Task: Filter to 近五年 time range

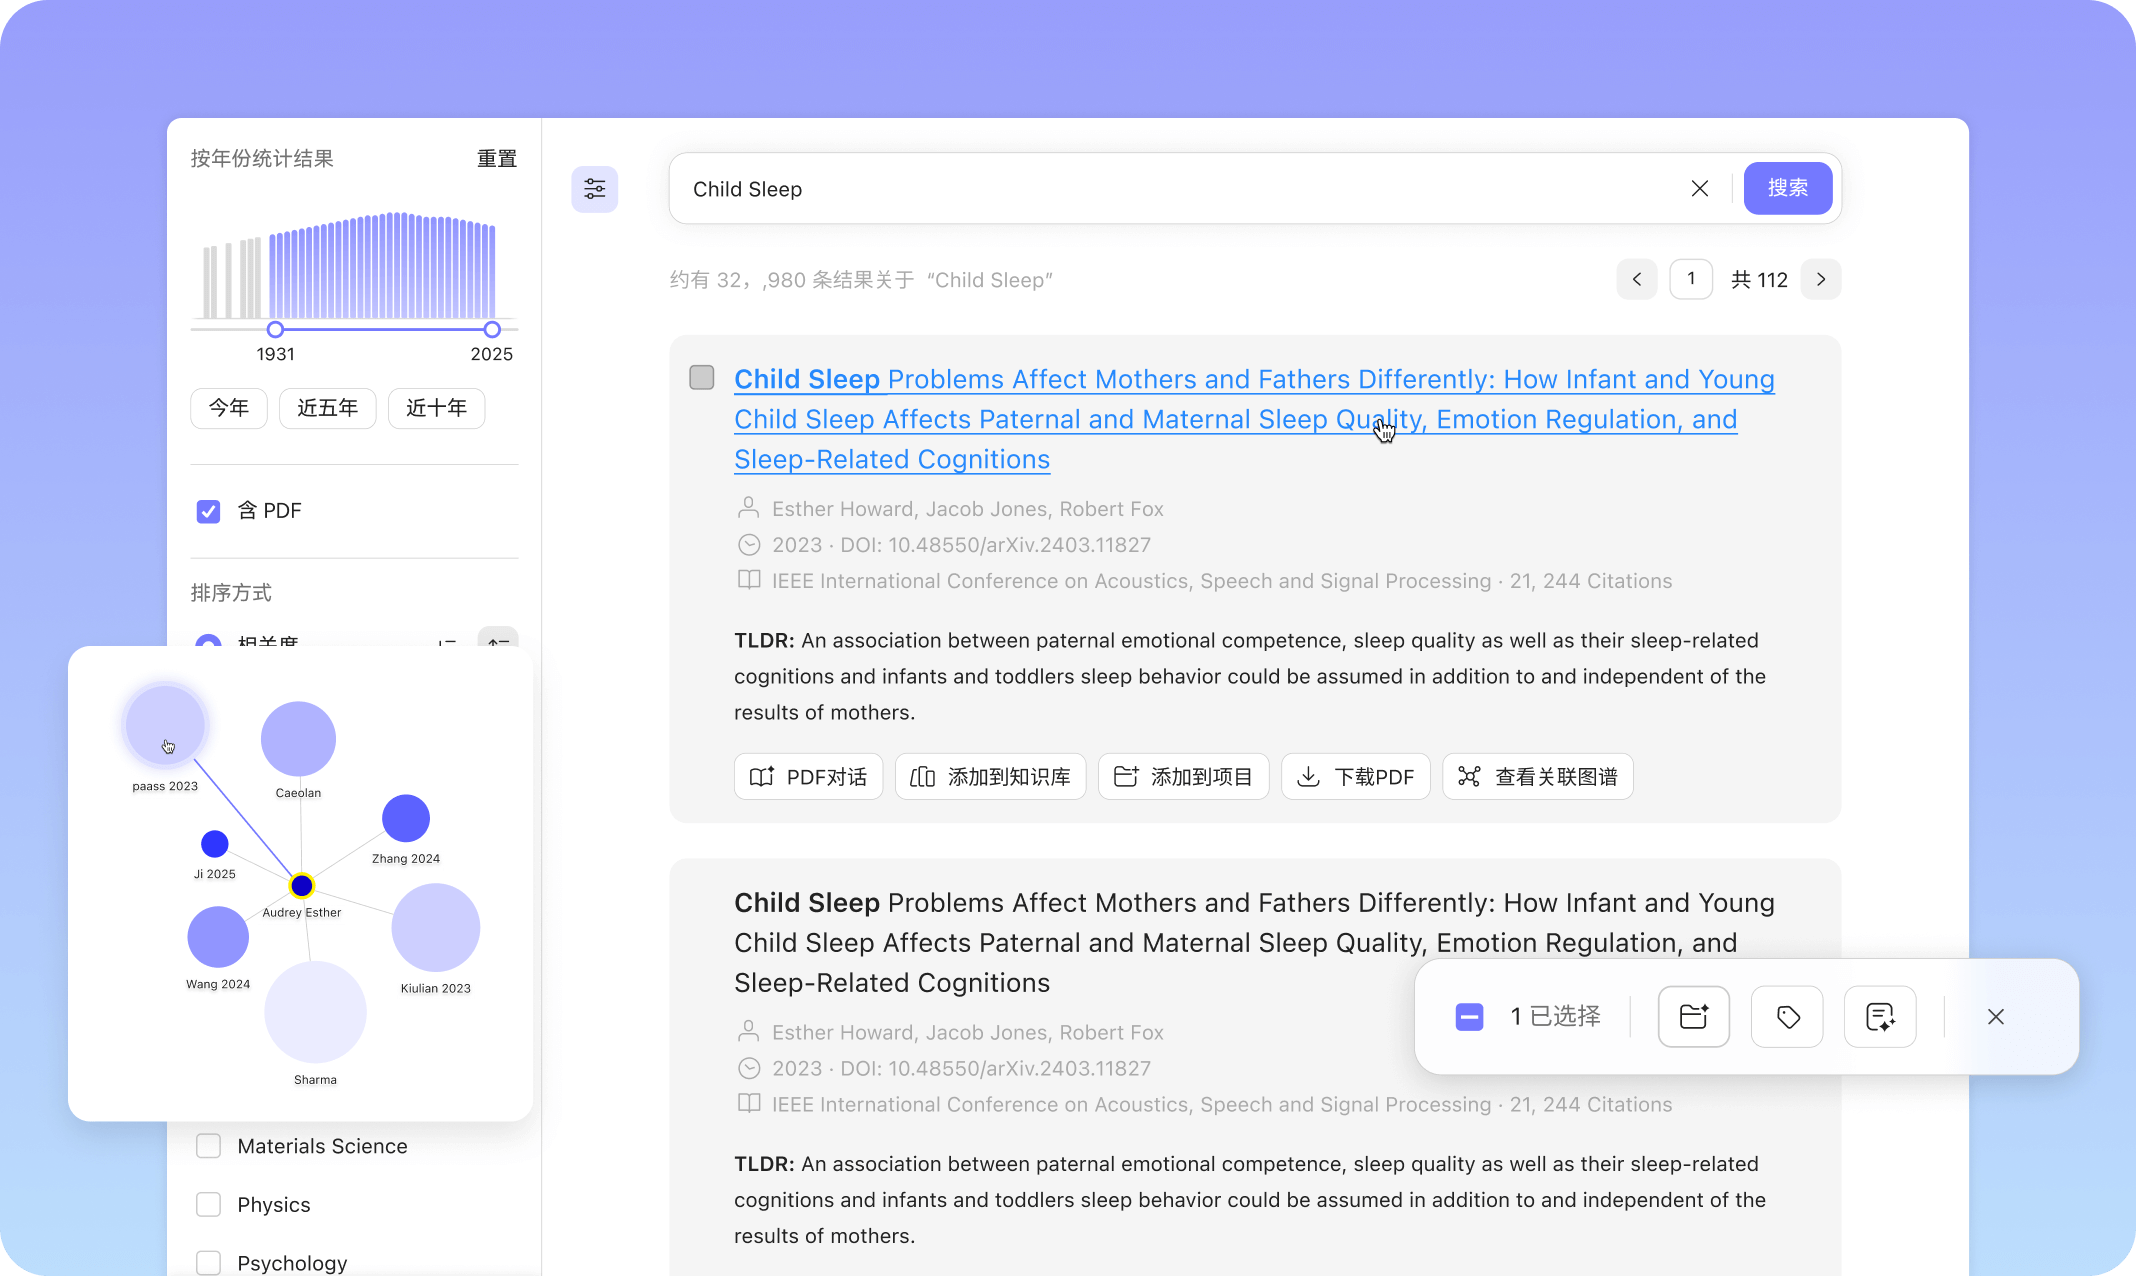Action: point(327,408)
